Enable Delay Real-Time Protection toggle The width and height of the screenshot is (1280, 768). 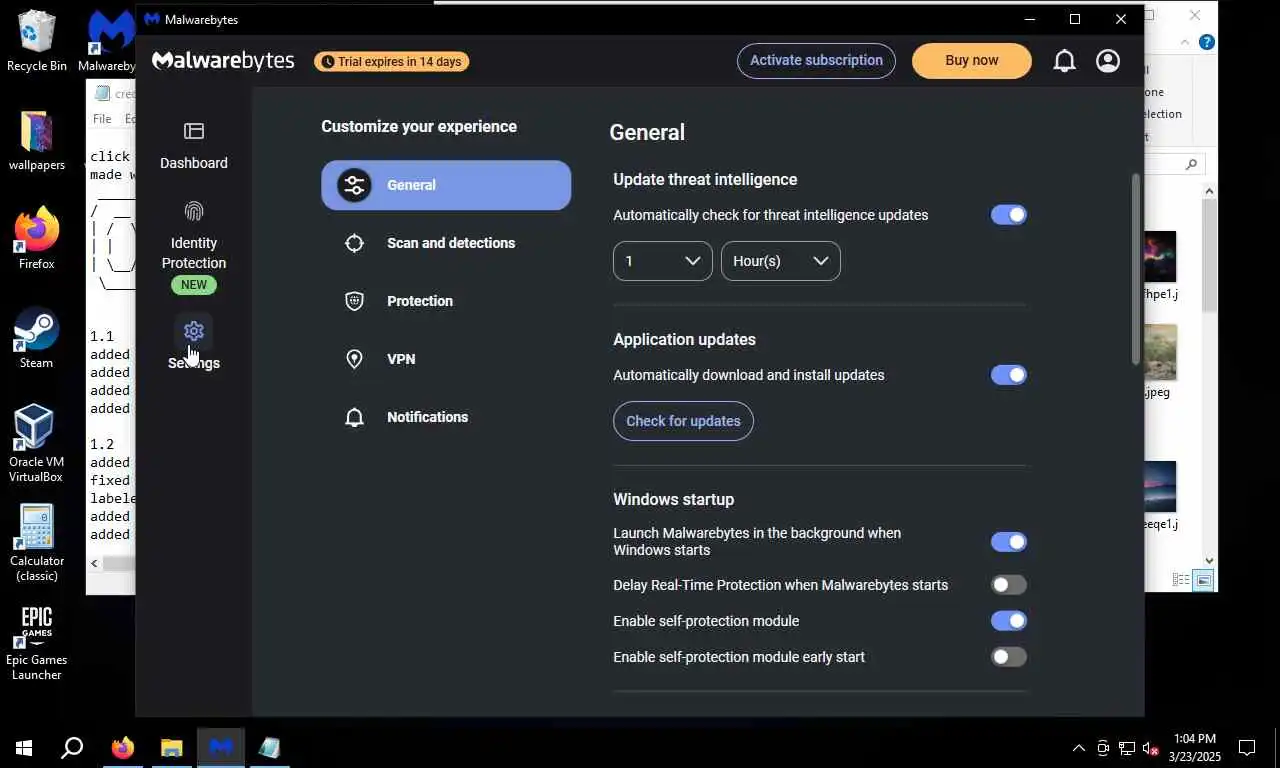click(x=1008, y=585)
